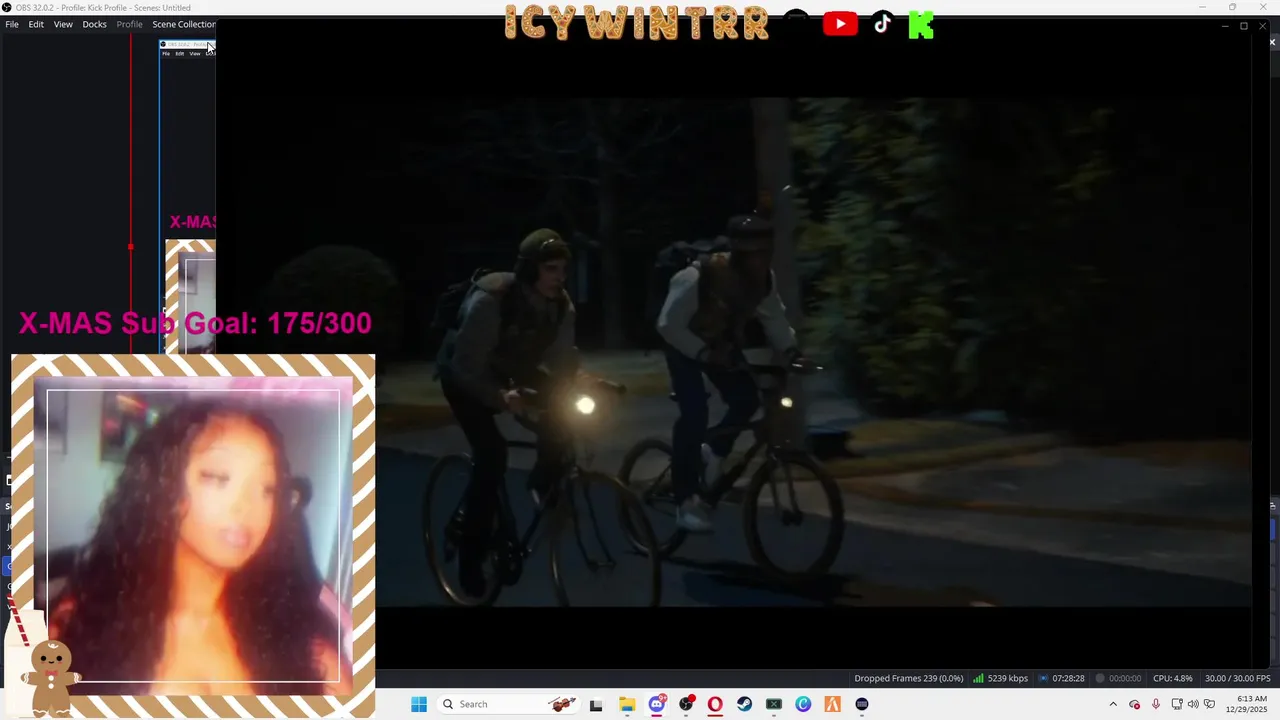Viewport: 1280px width, 720px height.
Task: Select the webcam source in preview
Action: point(193,536)
